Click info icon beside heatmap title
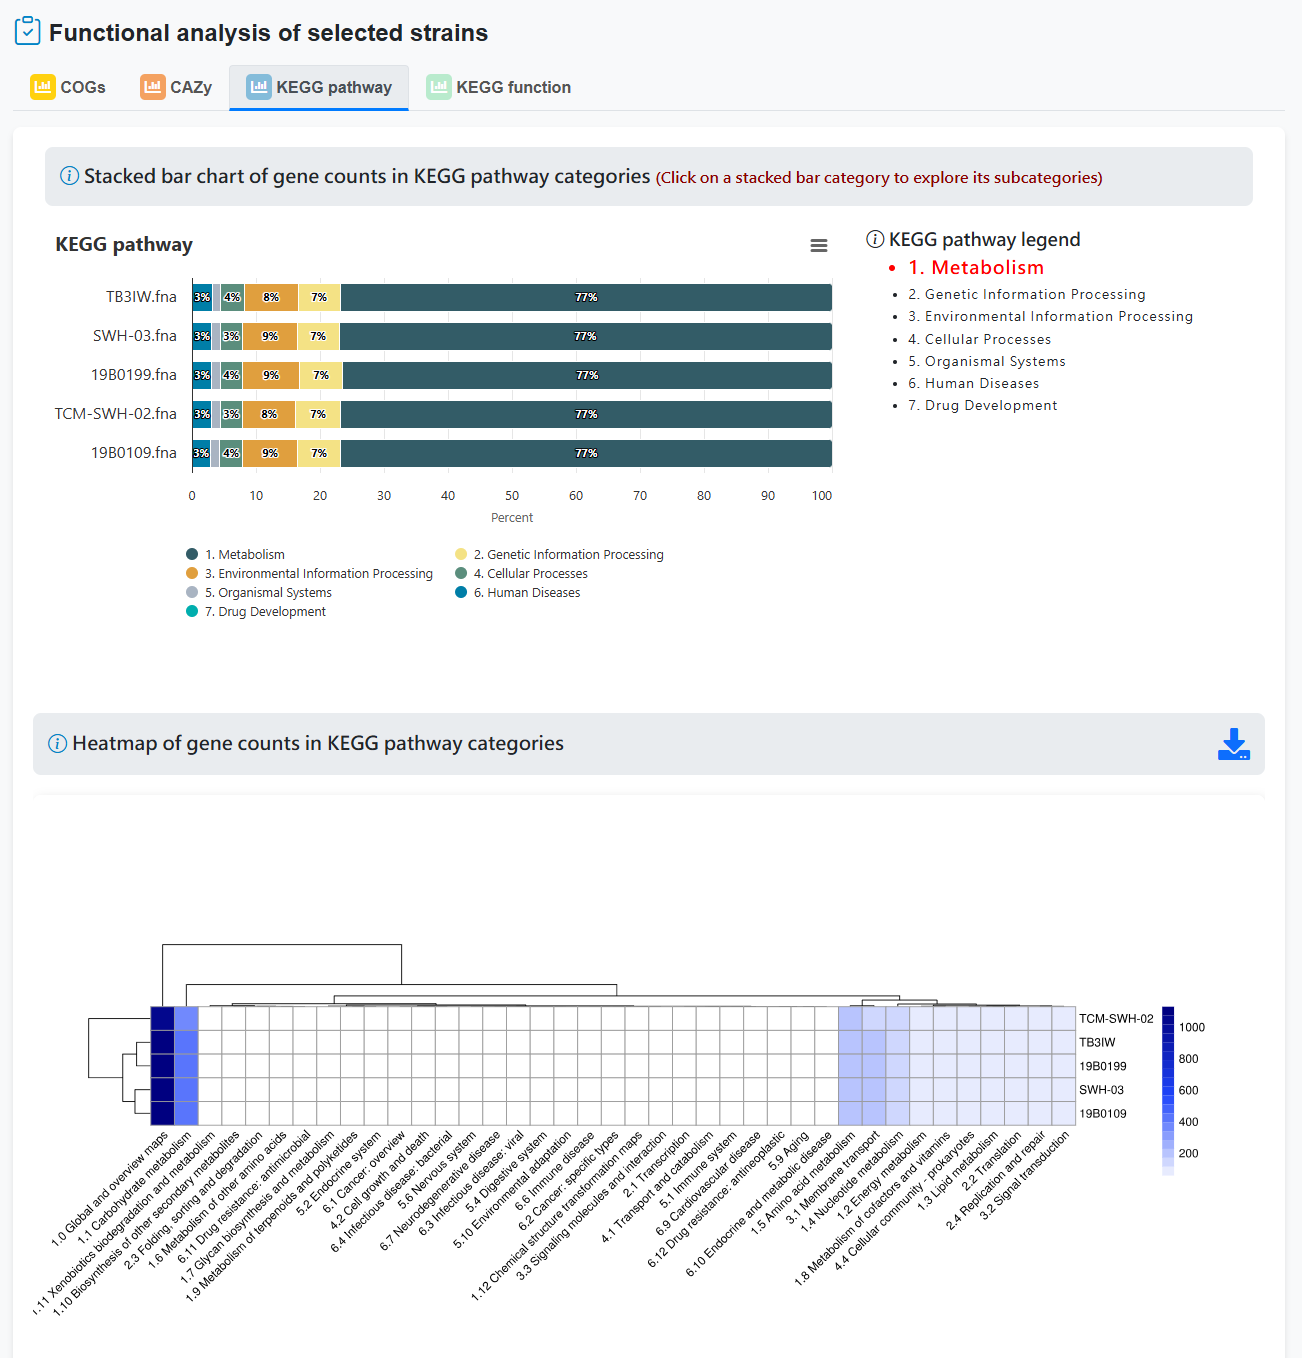Screen dimensions: 1302x1358 point(58,744)
